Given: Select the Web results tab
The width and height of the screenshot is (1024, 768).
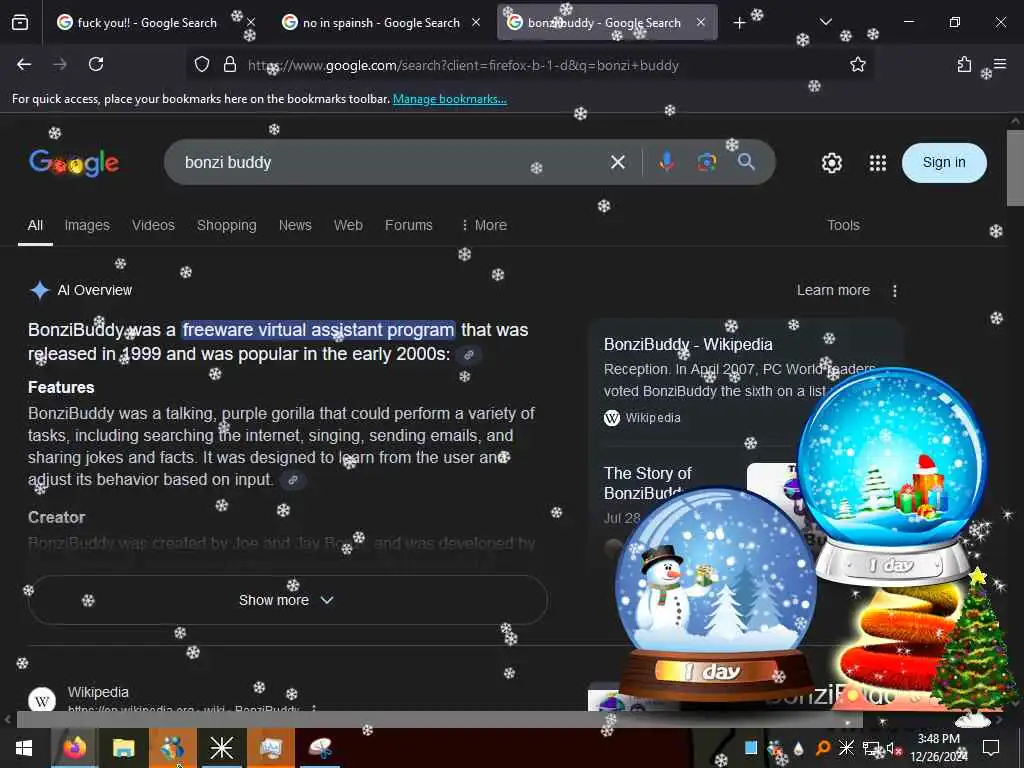Looking at the screenshot, I should tap(348, 225).
